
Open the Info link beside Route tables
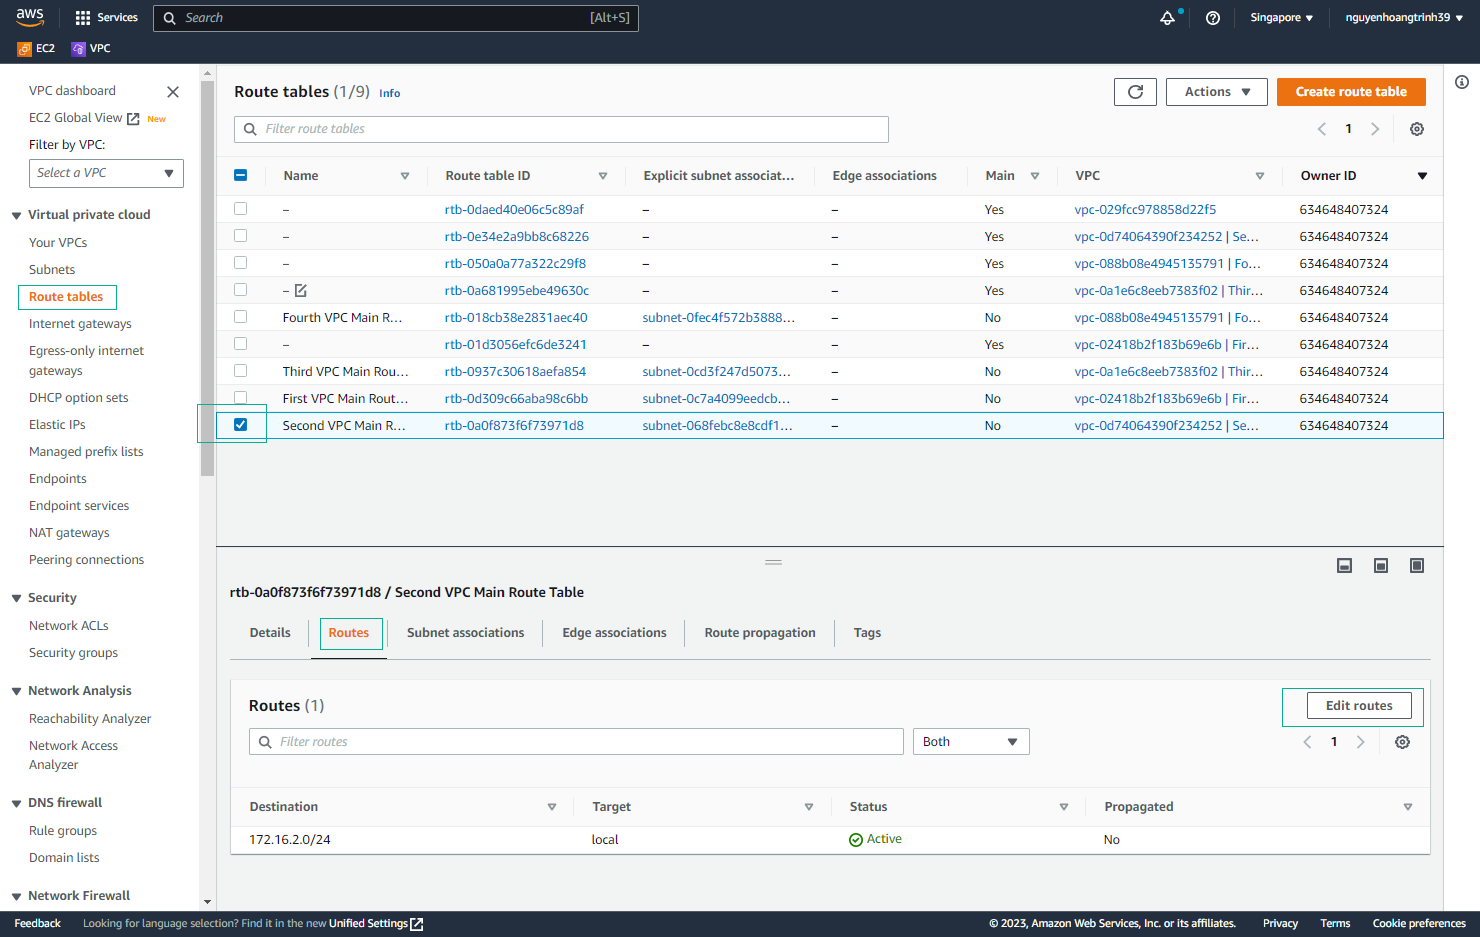(390, 94)
